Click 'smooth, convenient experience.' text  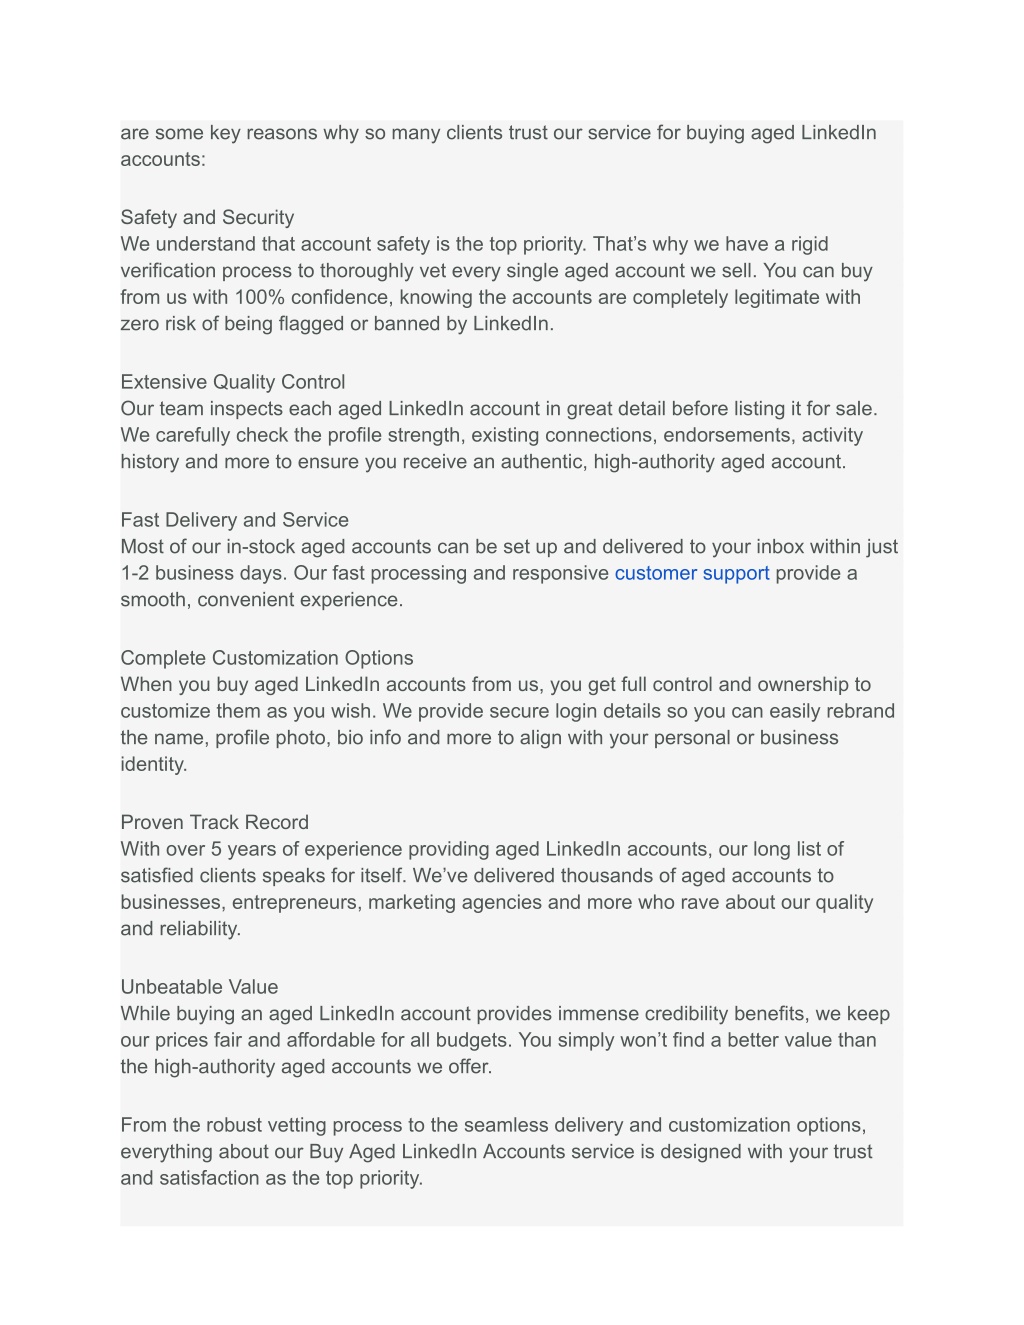(x=262, y=599)
